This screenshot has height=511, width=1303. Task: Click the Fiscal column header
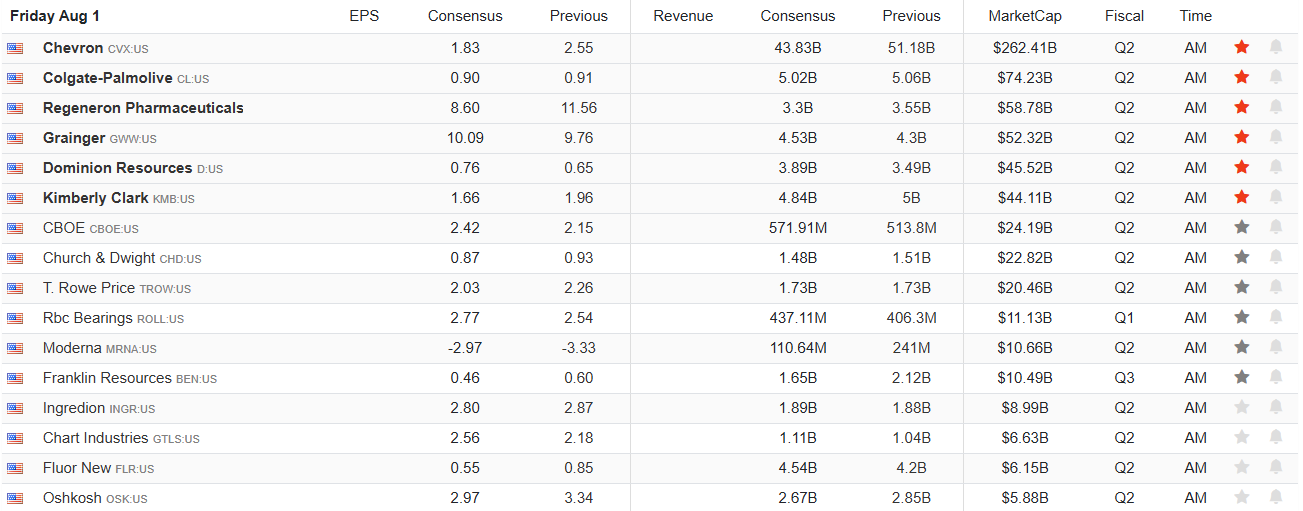click(x=1125, y=16)
